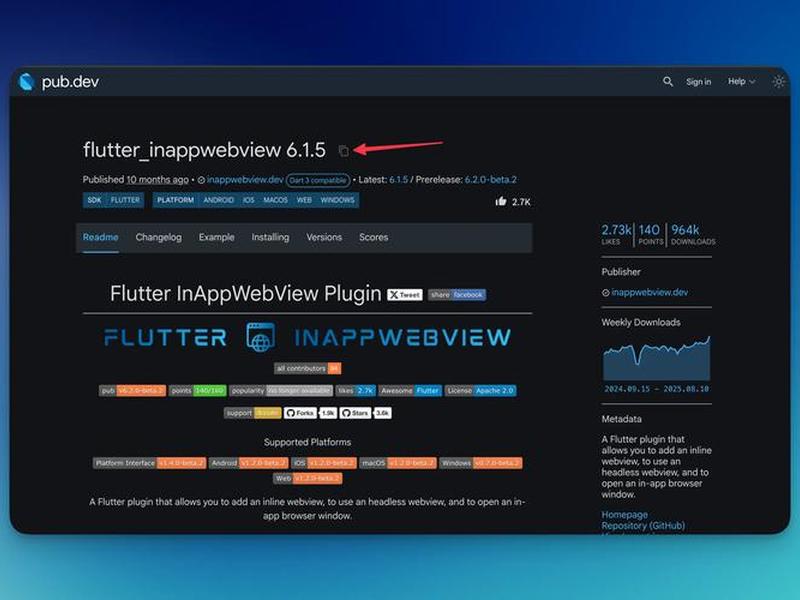Click the support donate badge
800x600 pixels.
pyautogui.click(x=253, y=413)
